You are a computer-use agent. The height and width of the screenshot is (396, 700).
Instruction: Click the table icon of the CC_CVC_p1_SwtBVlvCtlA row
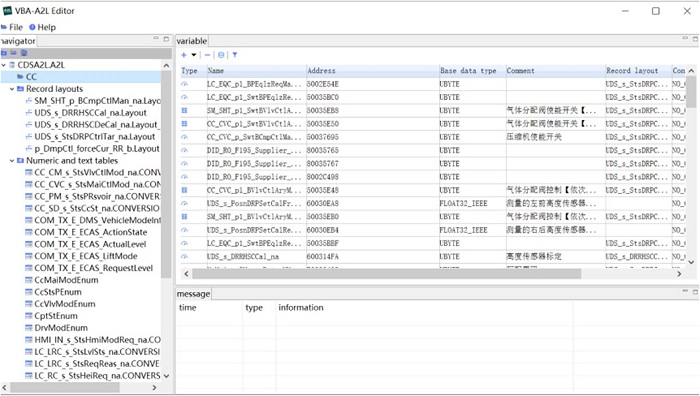[x=184, y=124]
